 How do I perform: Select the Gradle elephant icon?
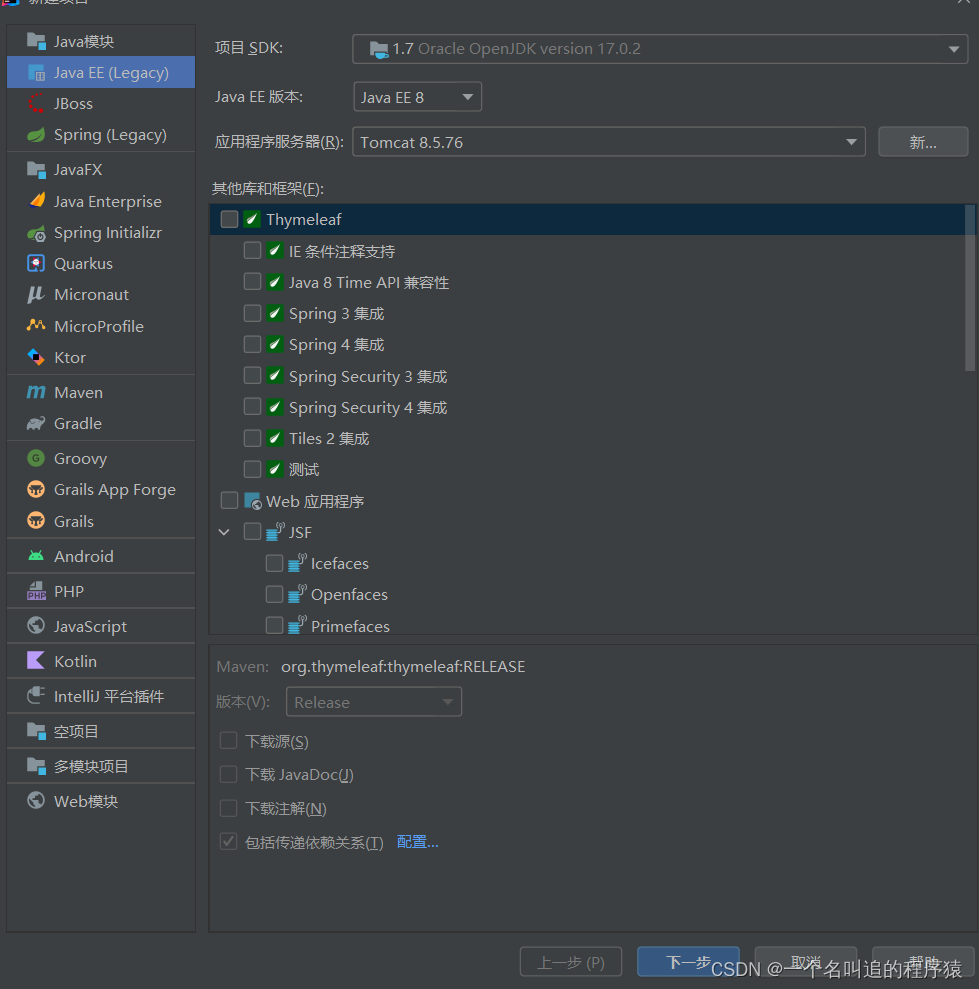36,423
